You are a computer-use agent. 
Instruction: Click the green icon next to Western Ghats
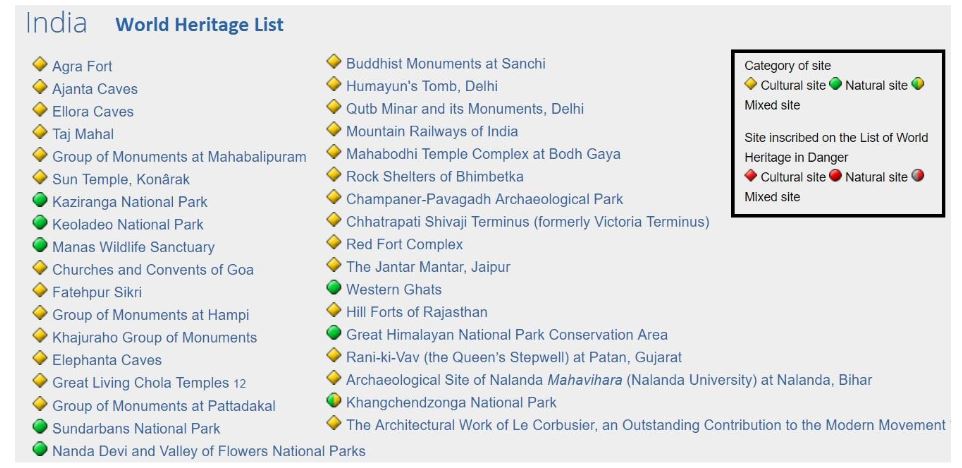[334, 287]
